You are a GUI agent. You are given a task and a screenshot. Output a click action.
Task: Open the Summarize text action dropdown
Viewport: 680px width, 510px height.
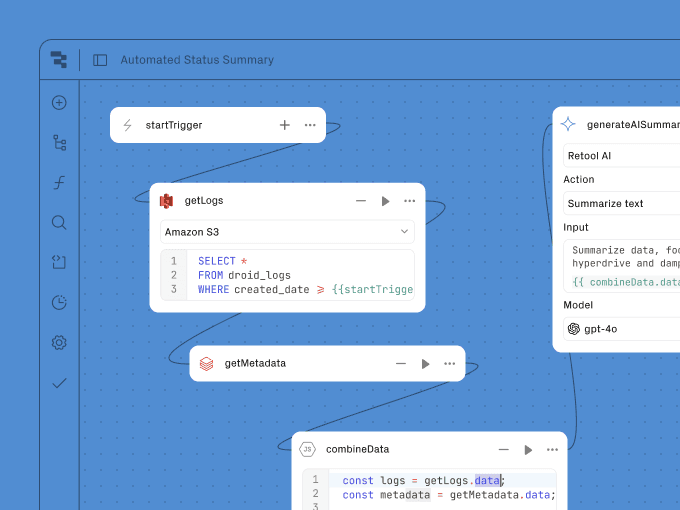(622, 203)
